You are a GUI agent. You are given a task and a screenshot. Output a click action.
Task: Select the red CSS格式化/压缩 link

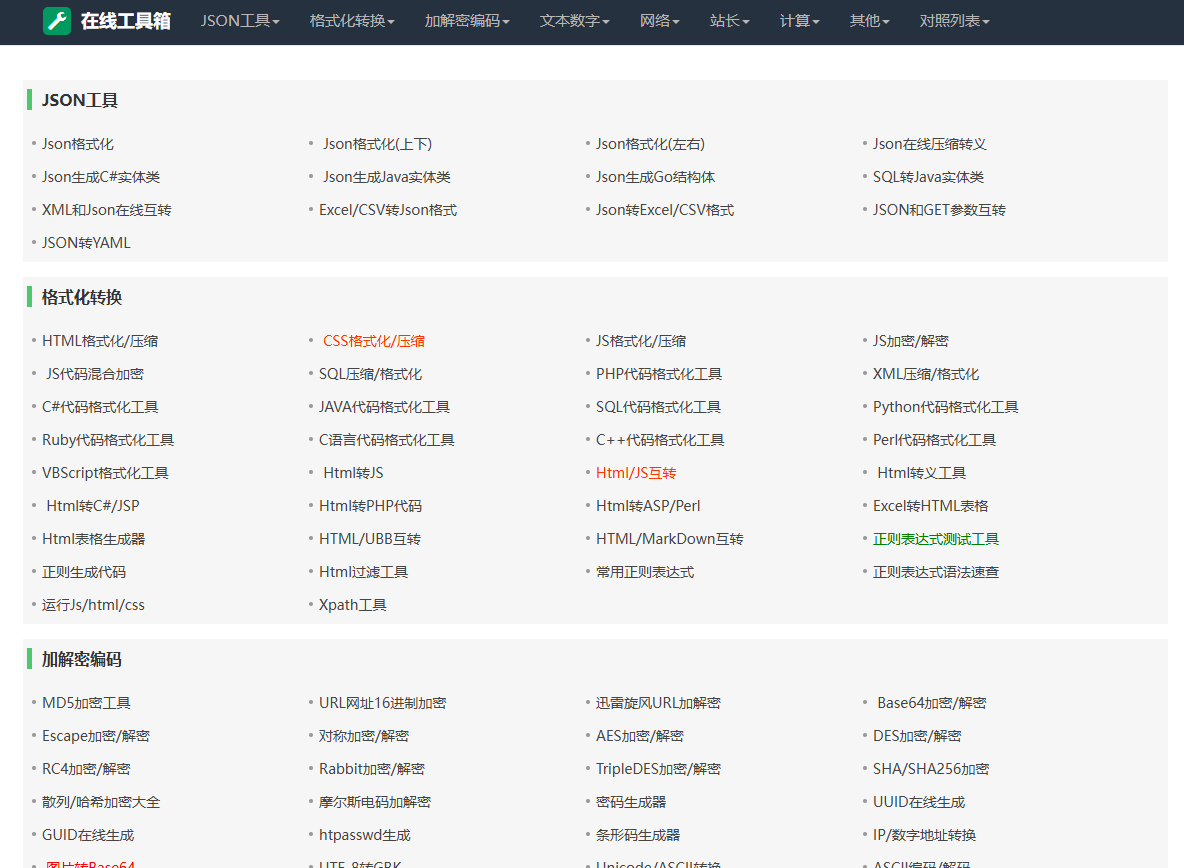374,341
